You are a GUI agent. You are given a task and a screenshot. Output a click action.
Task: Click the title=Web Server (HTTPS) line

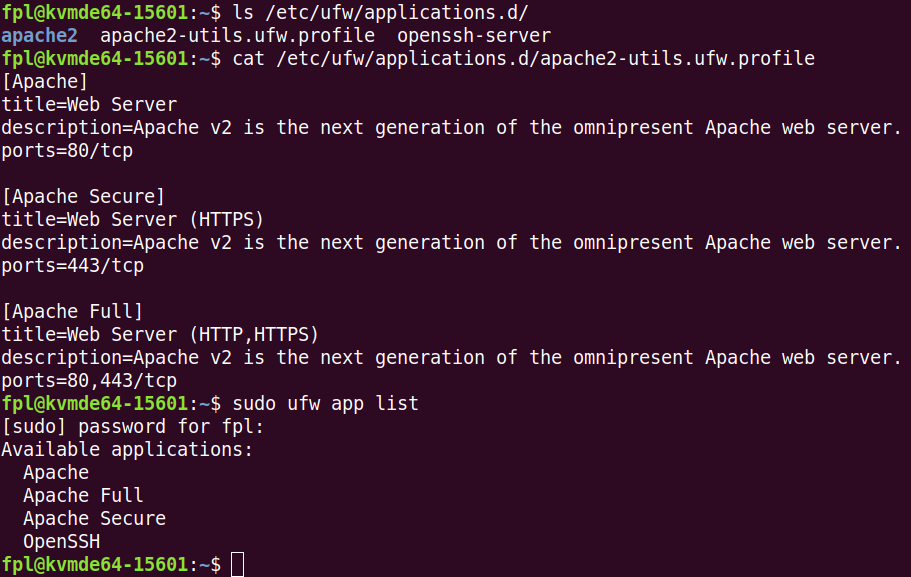click(x=132, y=220)
